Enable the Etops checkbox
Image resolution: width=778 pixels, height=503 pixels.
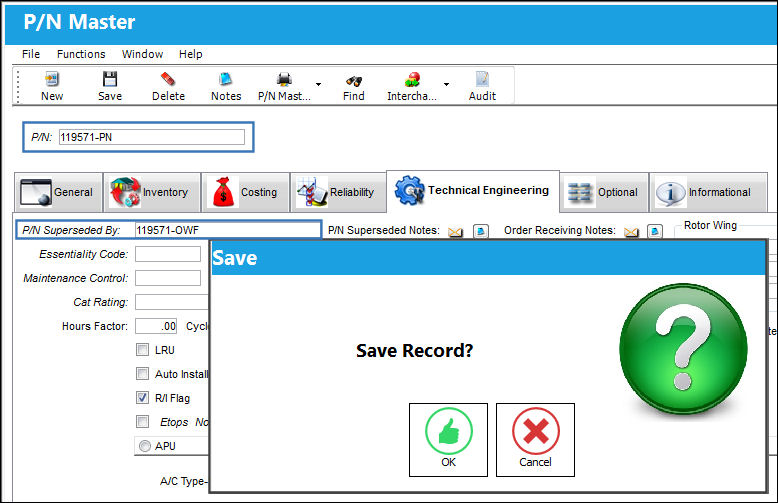[x=142, y=422]
